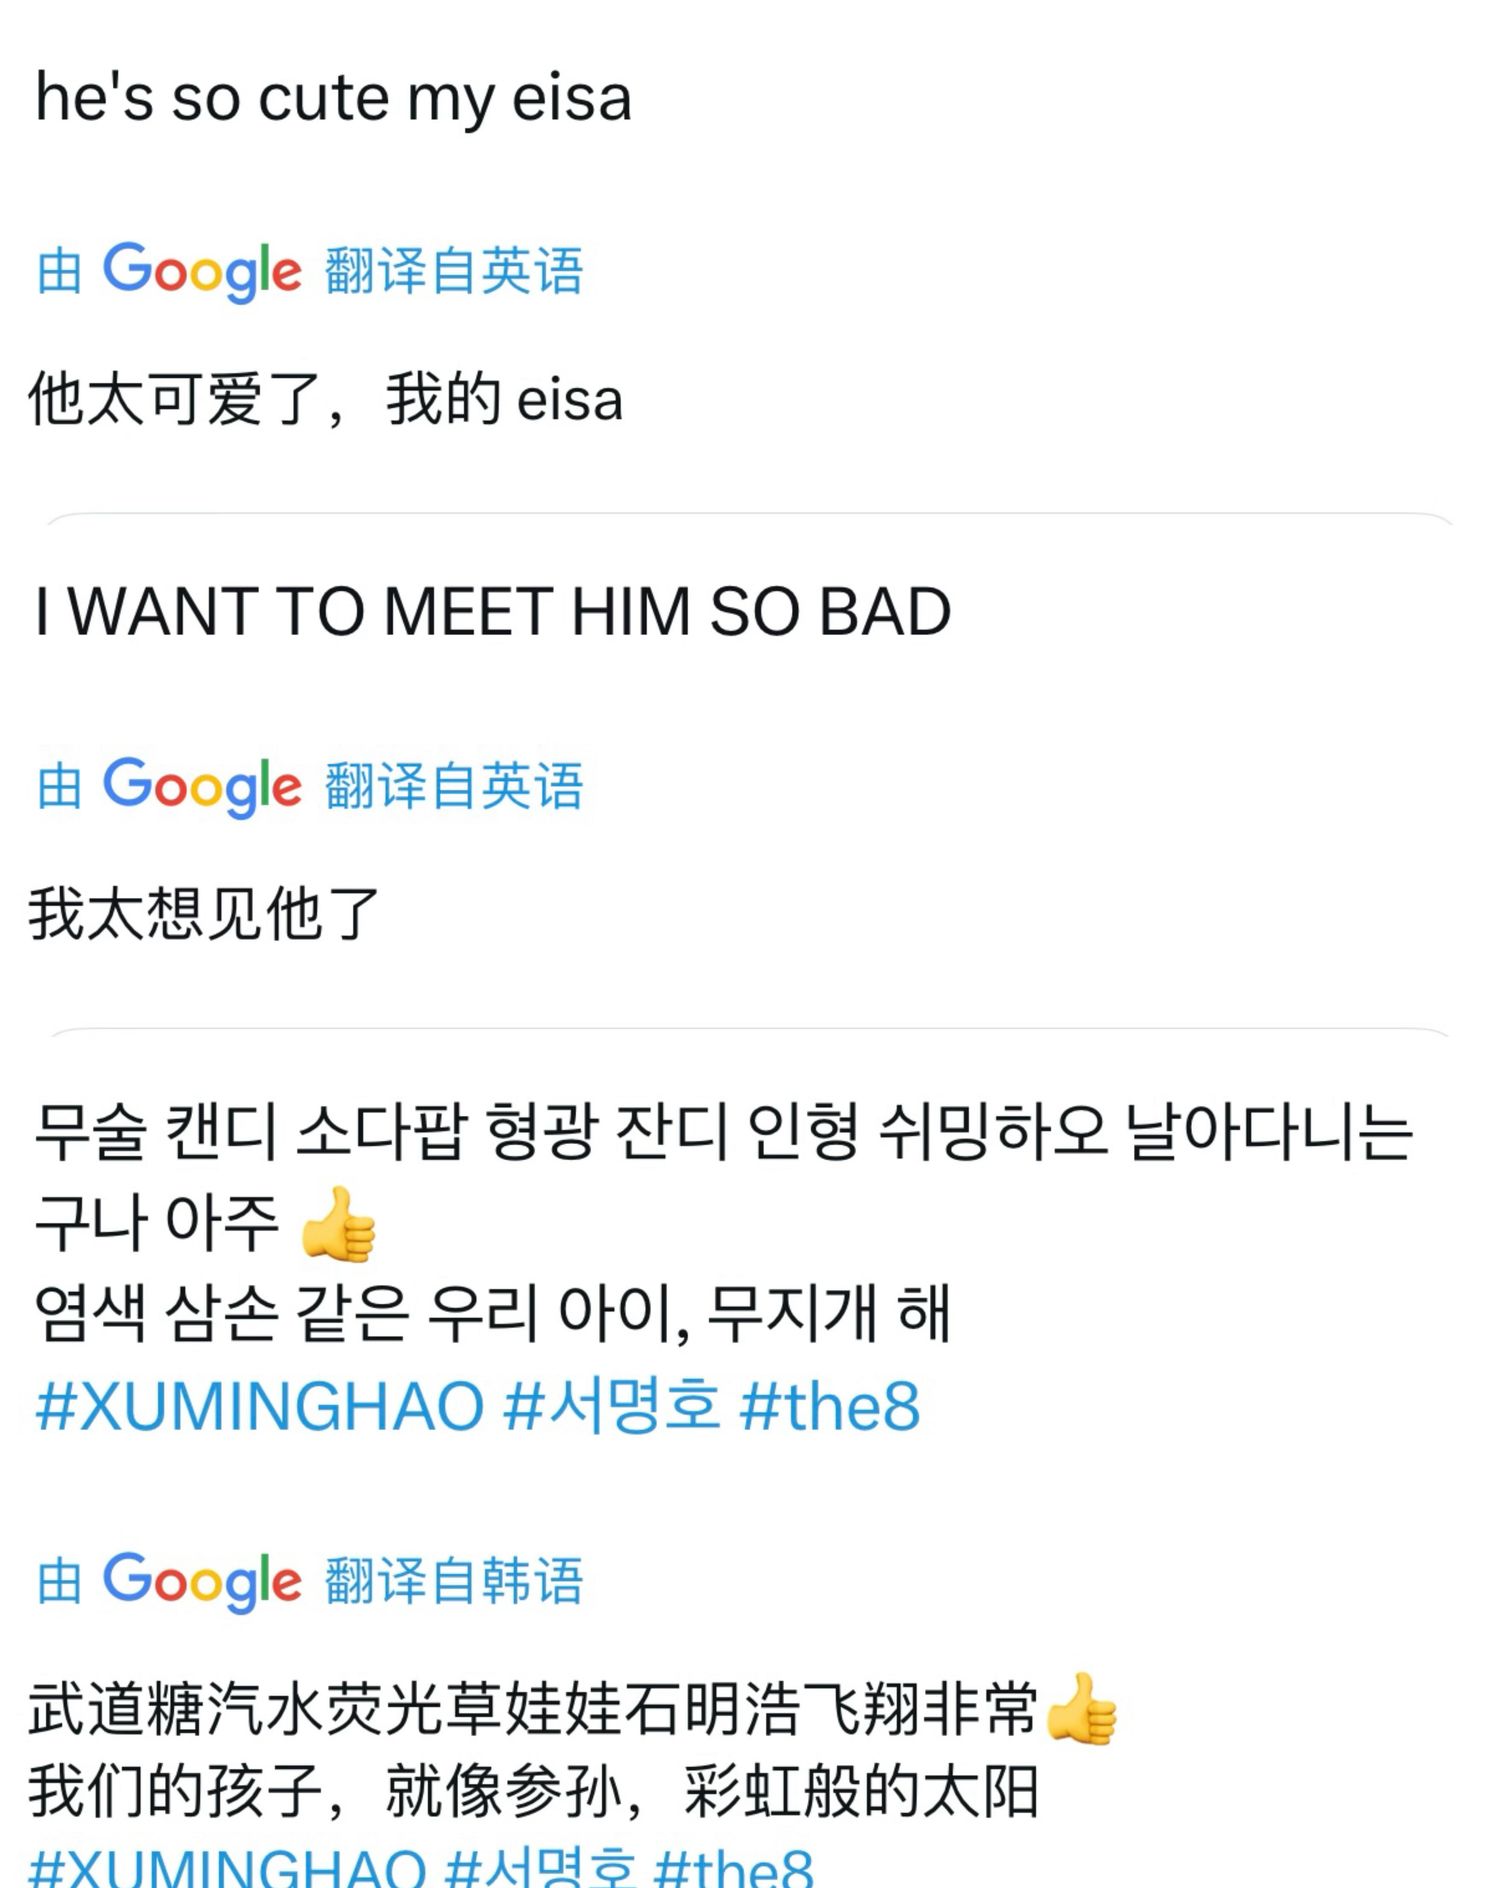The image size is (1500, 1888).
Task: Click the Korean line '염색 삼손 같은 우리 아이'
Action: coord(361,1313)
